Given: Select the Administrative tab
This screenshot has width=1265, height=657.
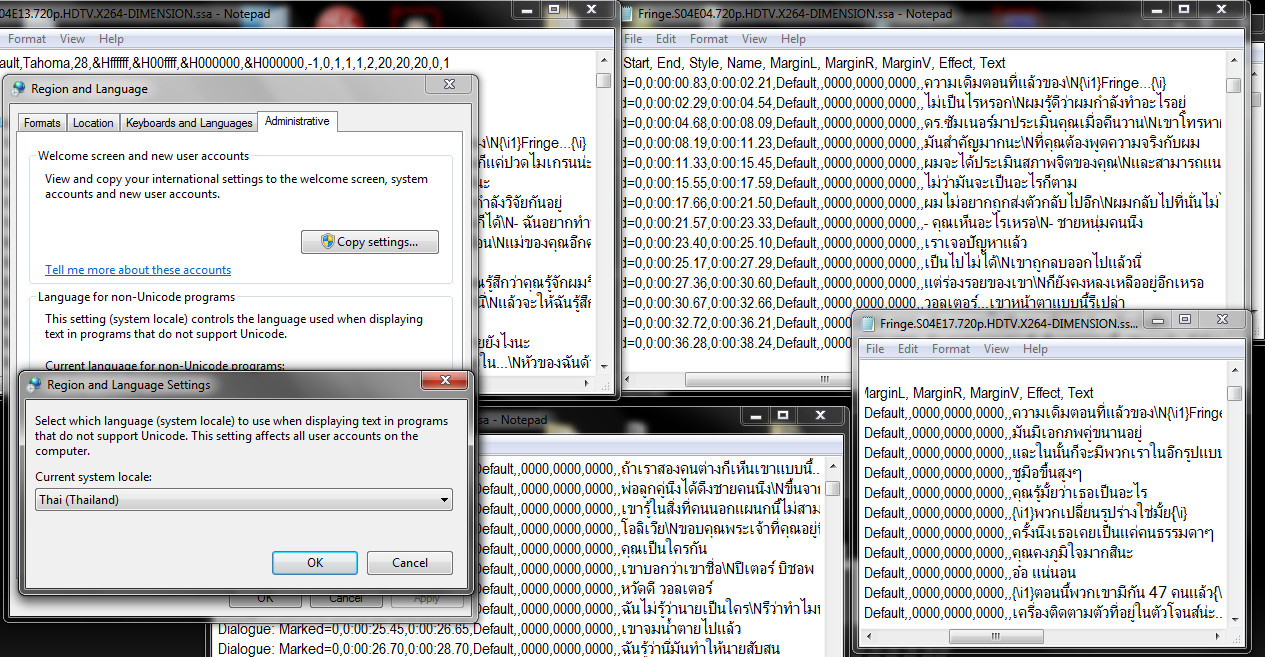Looking at the screenshot, I should pyautogui.click(x=298, y=121).
